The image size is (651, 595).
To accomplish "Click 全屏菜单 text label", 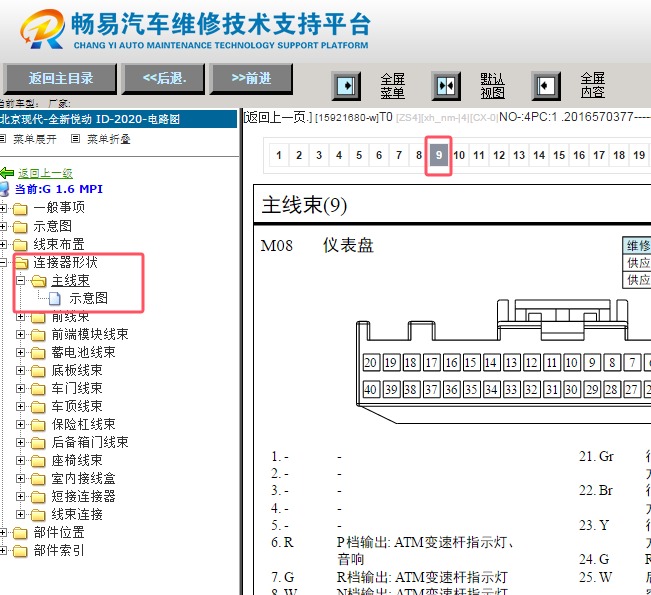I will point(393,86).
